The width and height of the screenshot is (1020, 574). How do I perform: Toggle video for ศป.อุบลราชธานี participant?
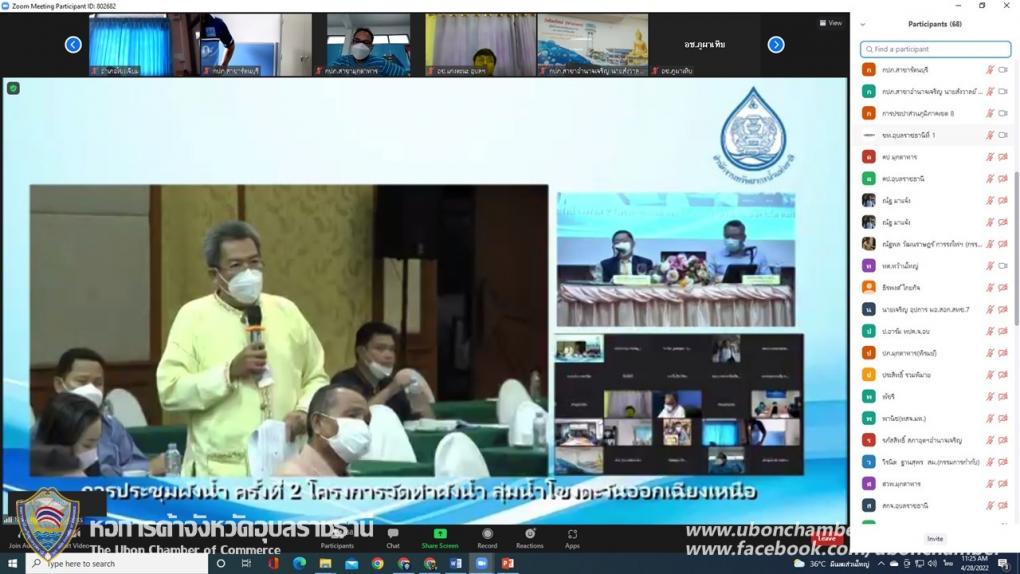[1003, 178]
